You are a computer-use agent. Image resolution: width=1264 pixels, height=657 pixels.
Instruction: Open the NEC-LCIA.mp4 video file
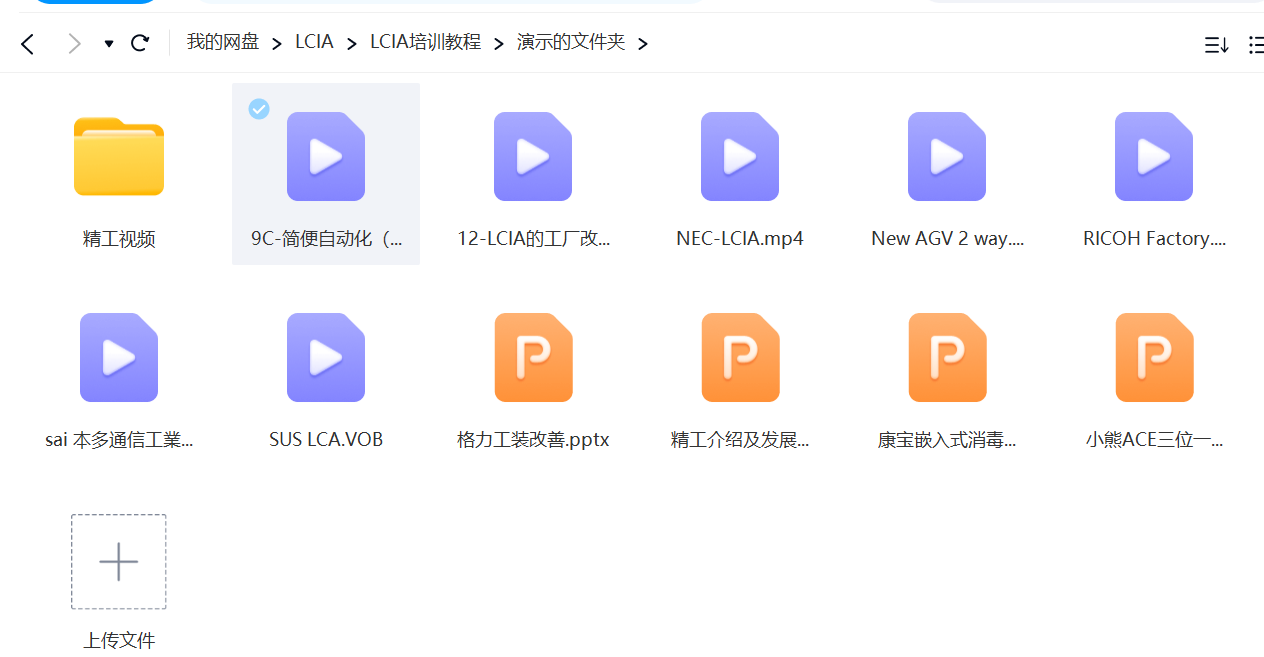tap(739, 157)
